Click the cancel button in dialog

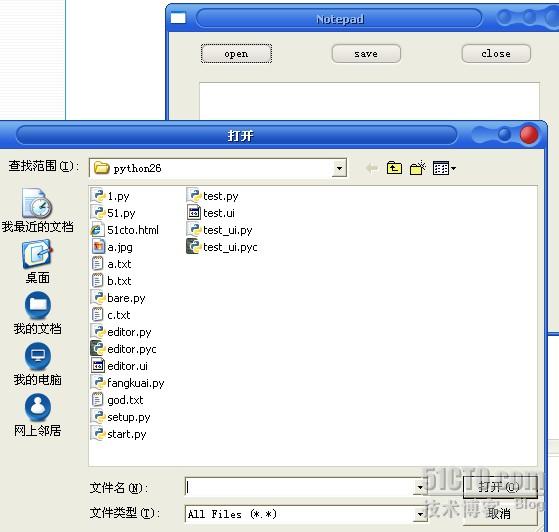(499, 514)
